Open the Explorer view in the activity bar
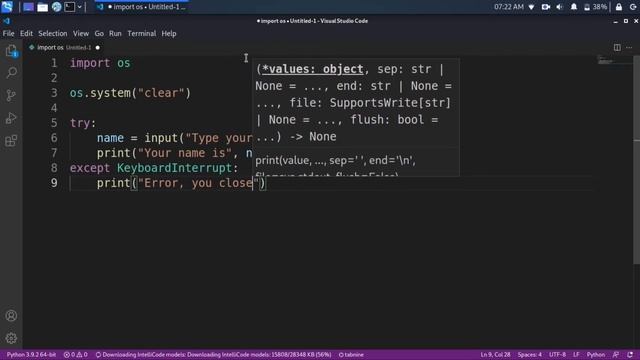Viewport: 640px width, 360px height. pyautogui.click(x=11, y=51)
